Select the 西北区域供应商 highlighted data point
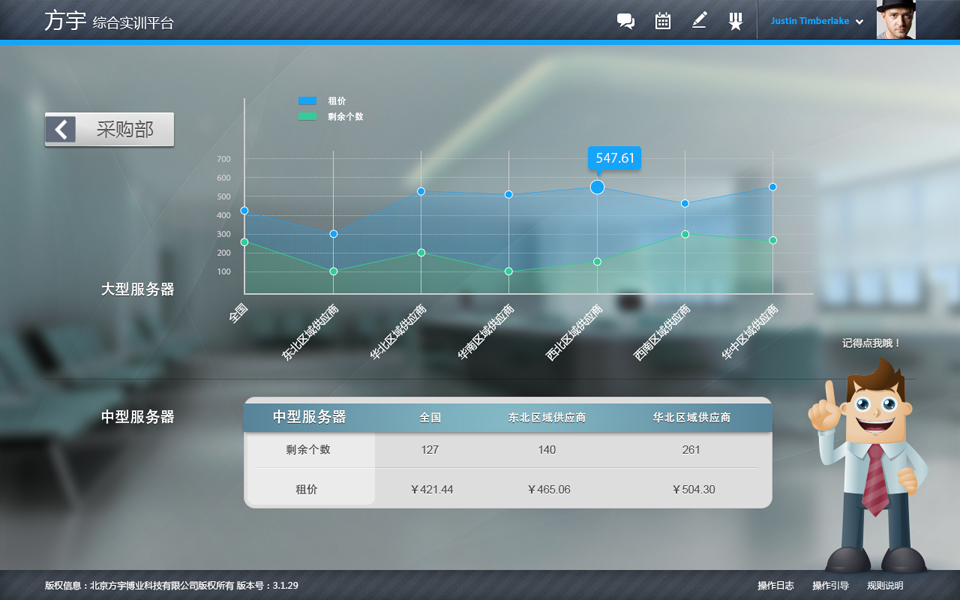The image size is (960, 600). click(x=598, y=187)
